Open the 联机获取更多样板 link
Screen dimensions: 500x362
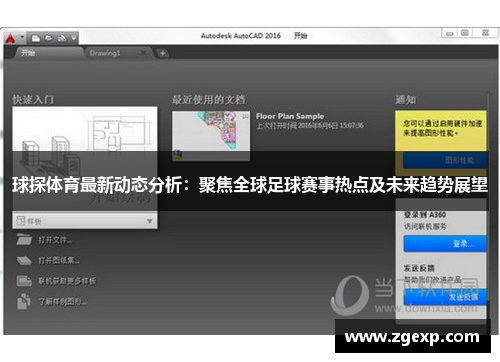(67, 281)
